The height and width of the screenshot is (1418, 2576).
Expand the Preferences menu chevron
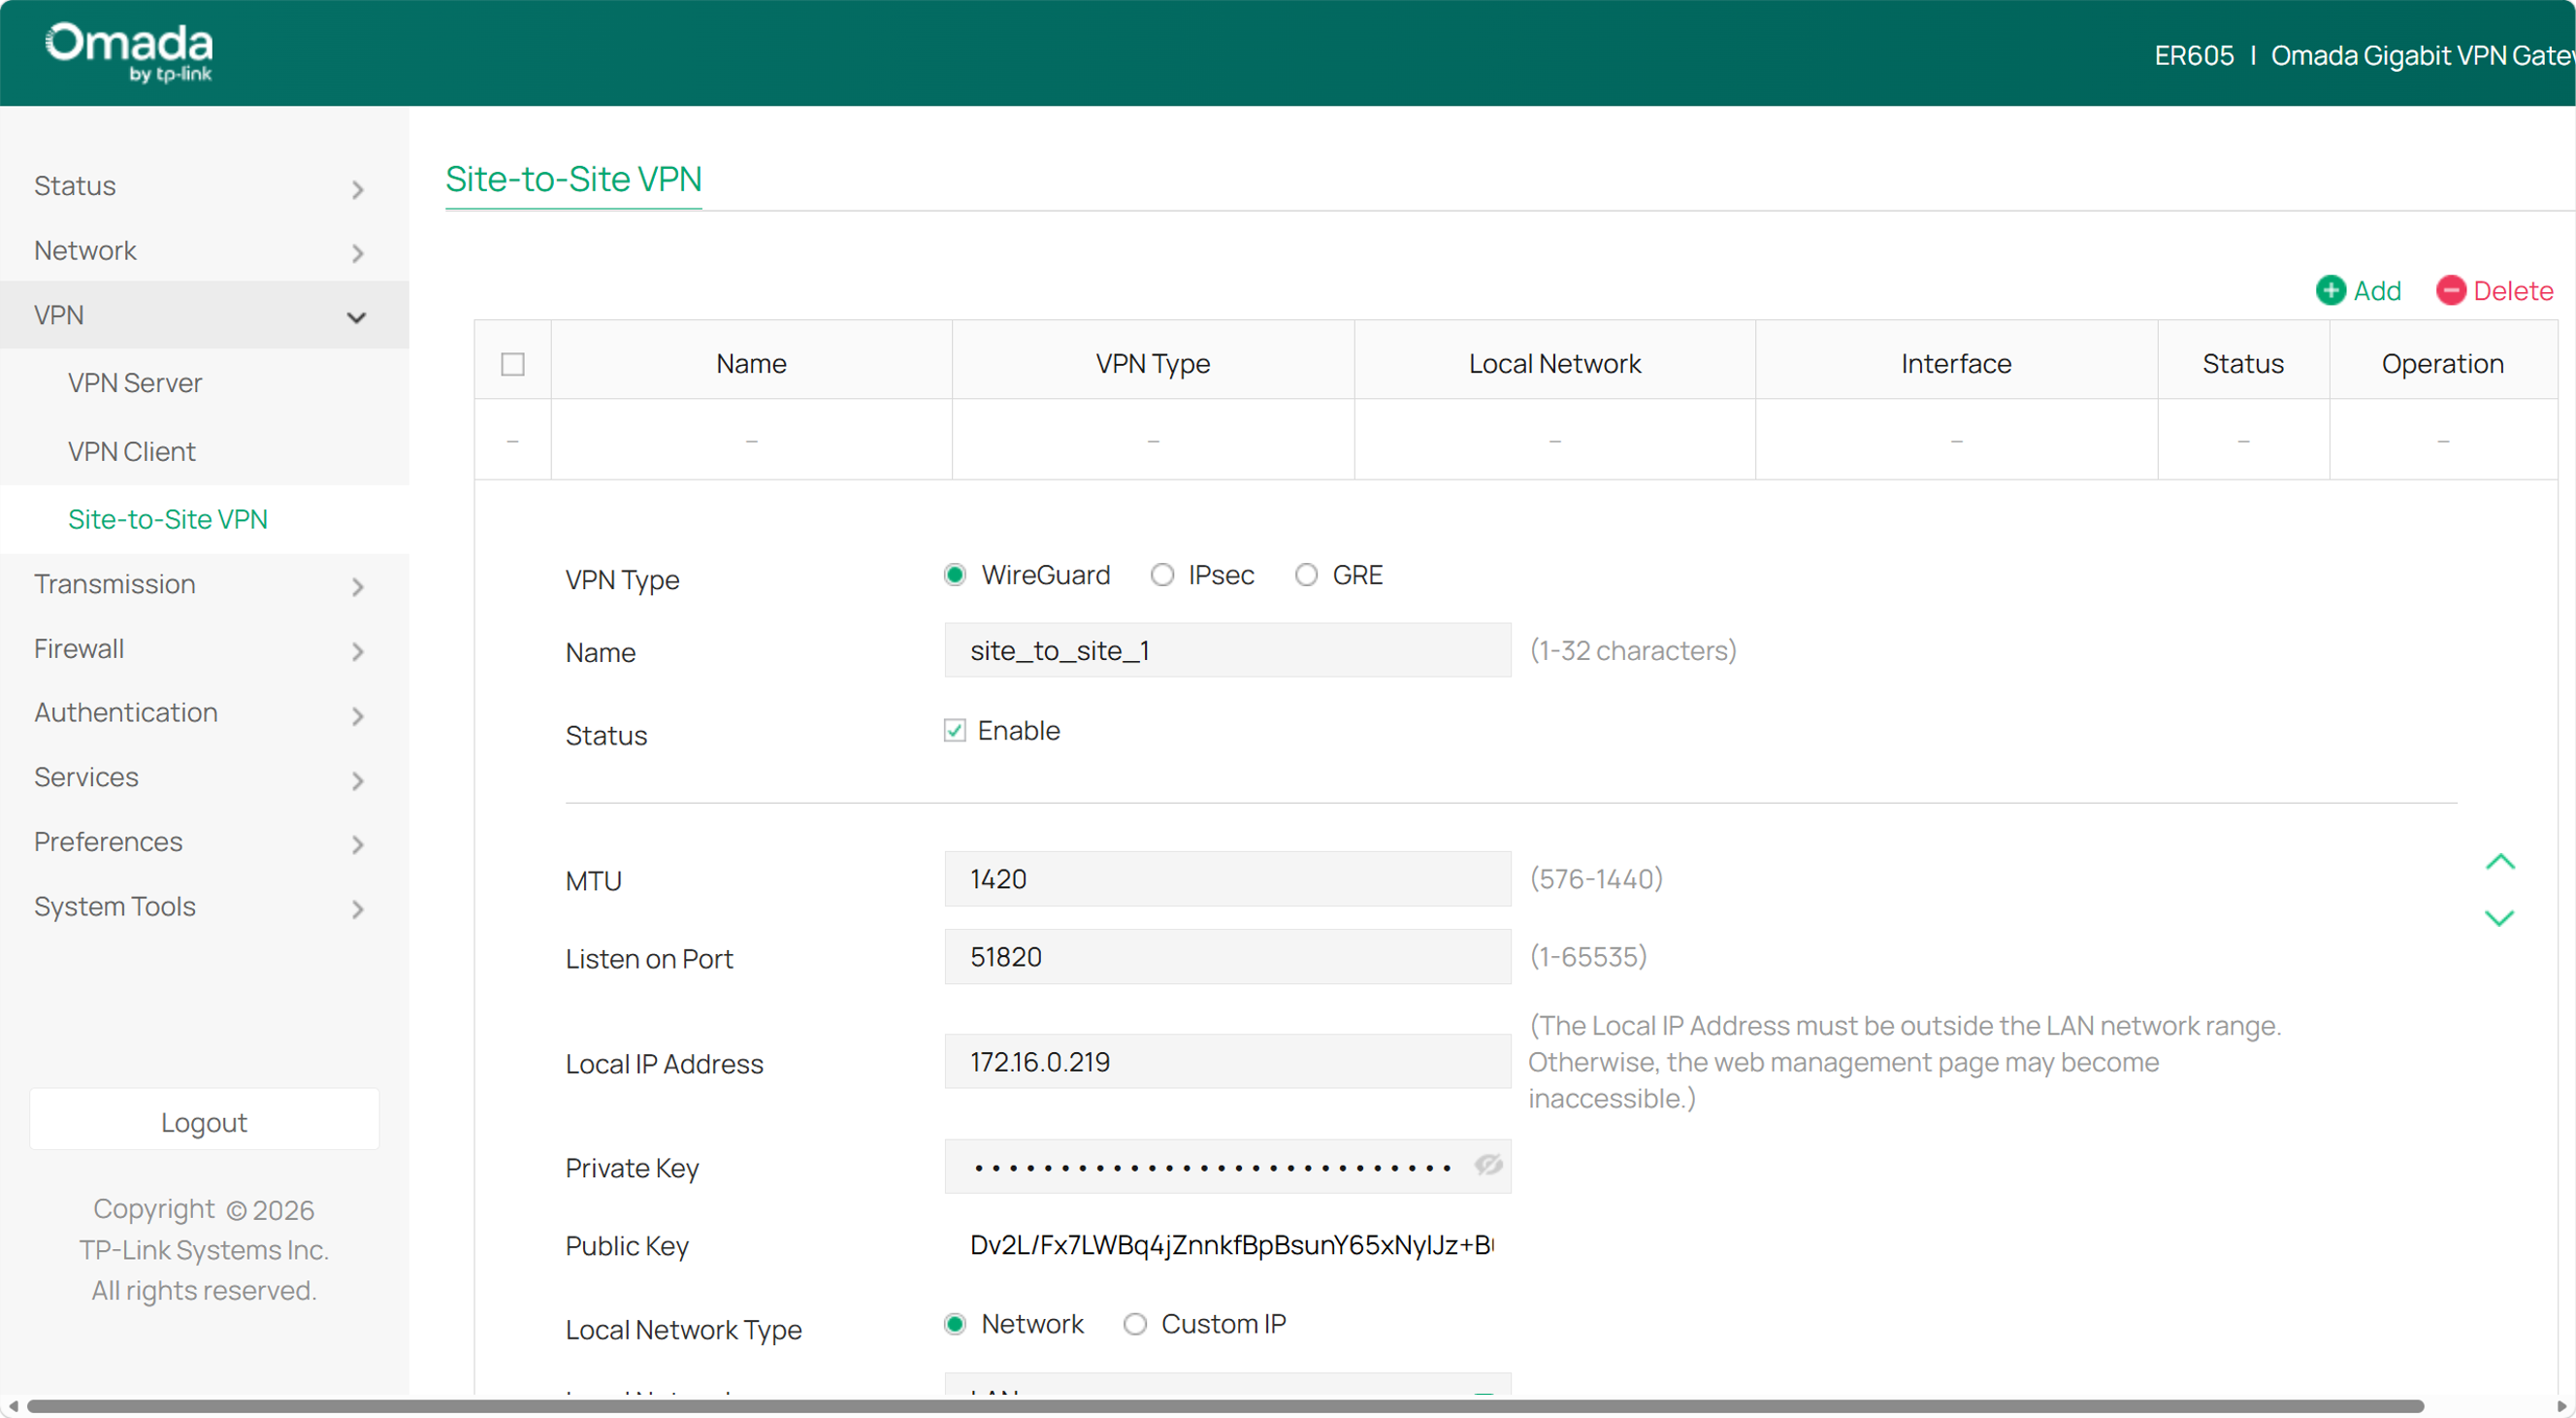(x=357, y=845)
